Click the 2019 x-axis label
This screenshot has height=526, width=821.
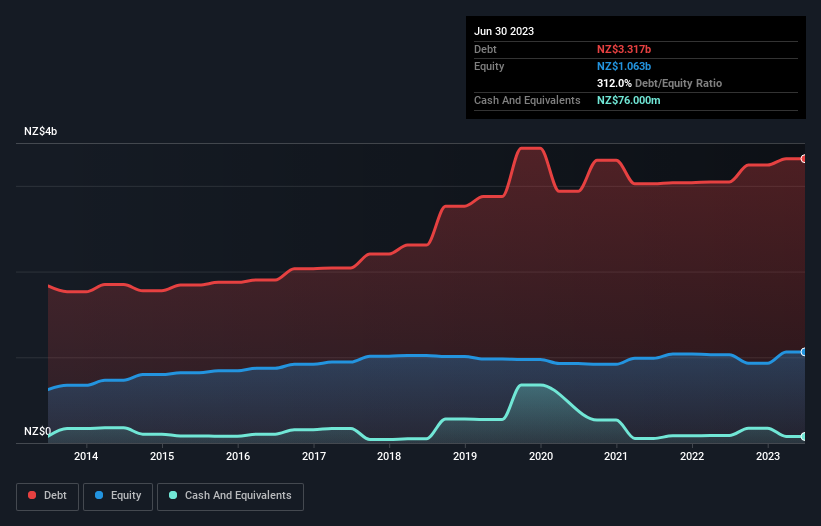tap(465, 456)
